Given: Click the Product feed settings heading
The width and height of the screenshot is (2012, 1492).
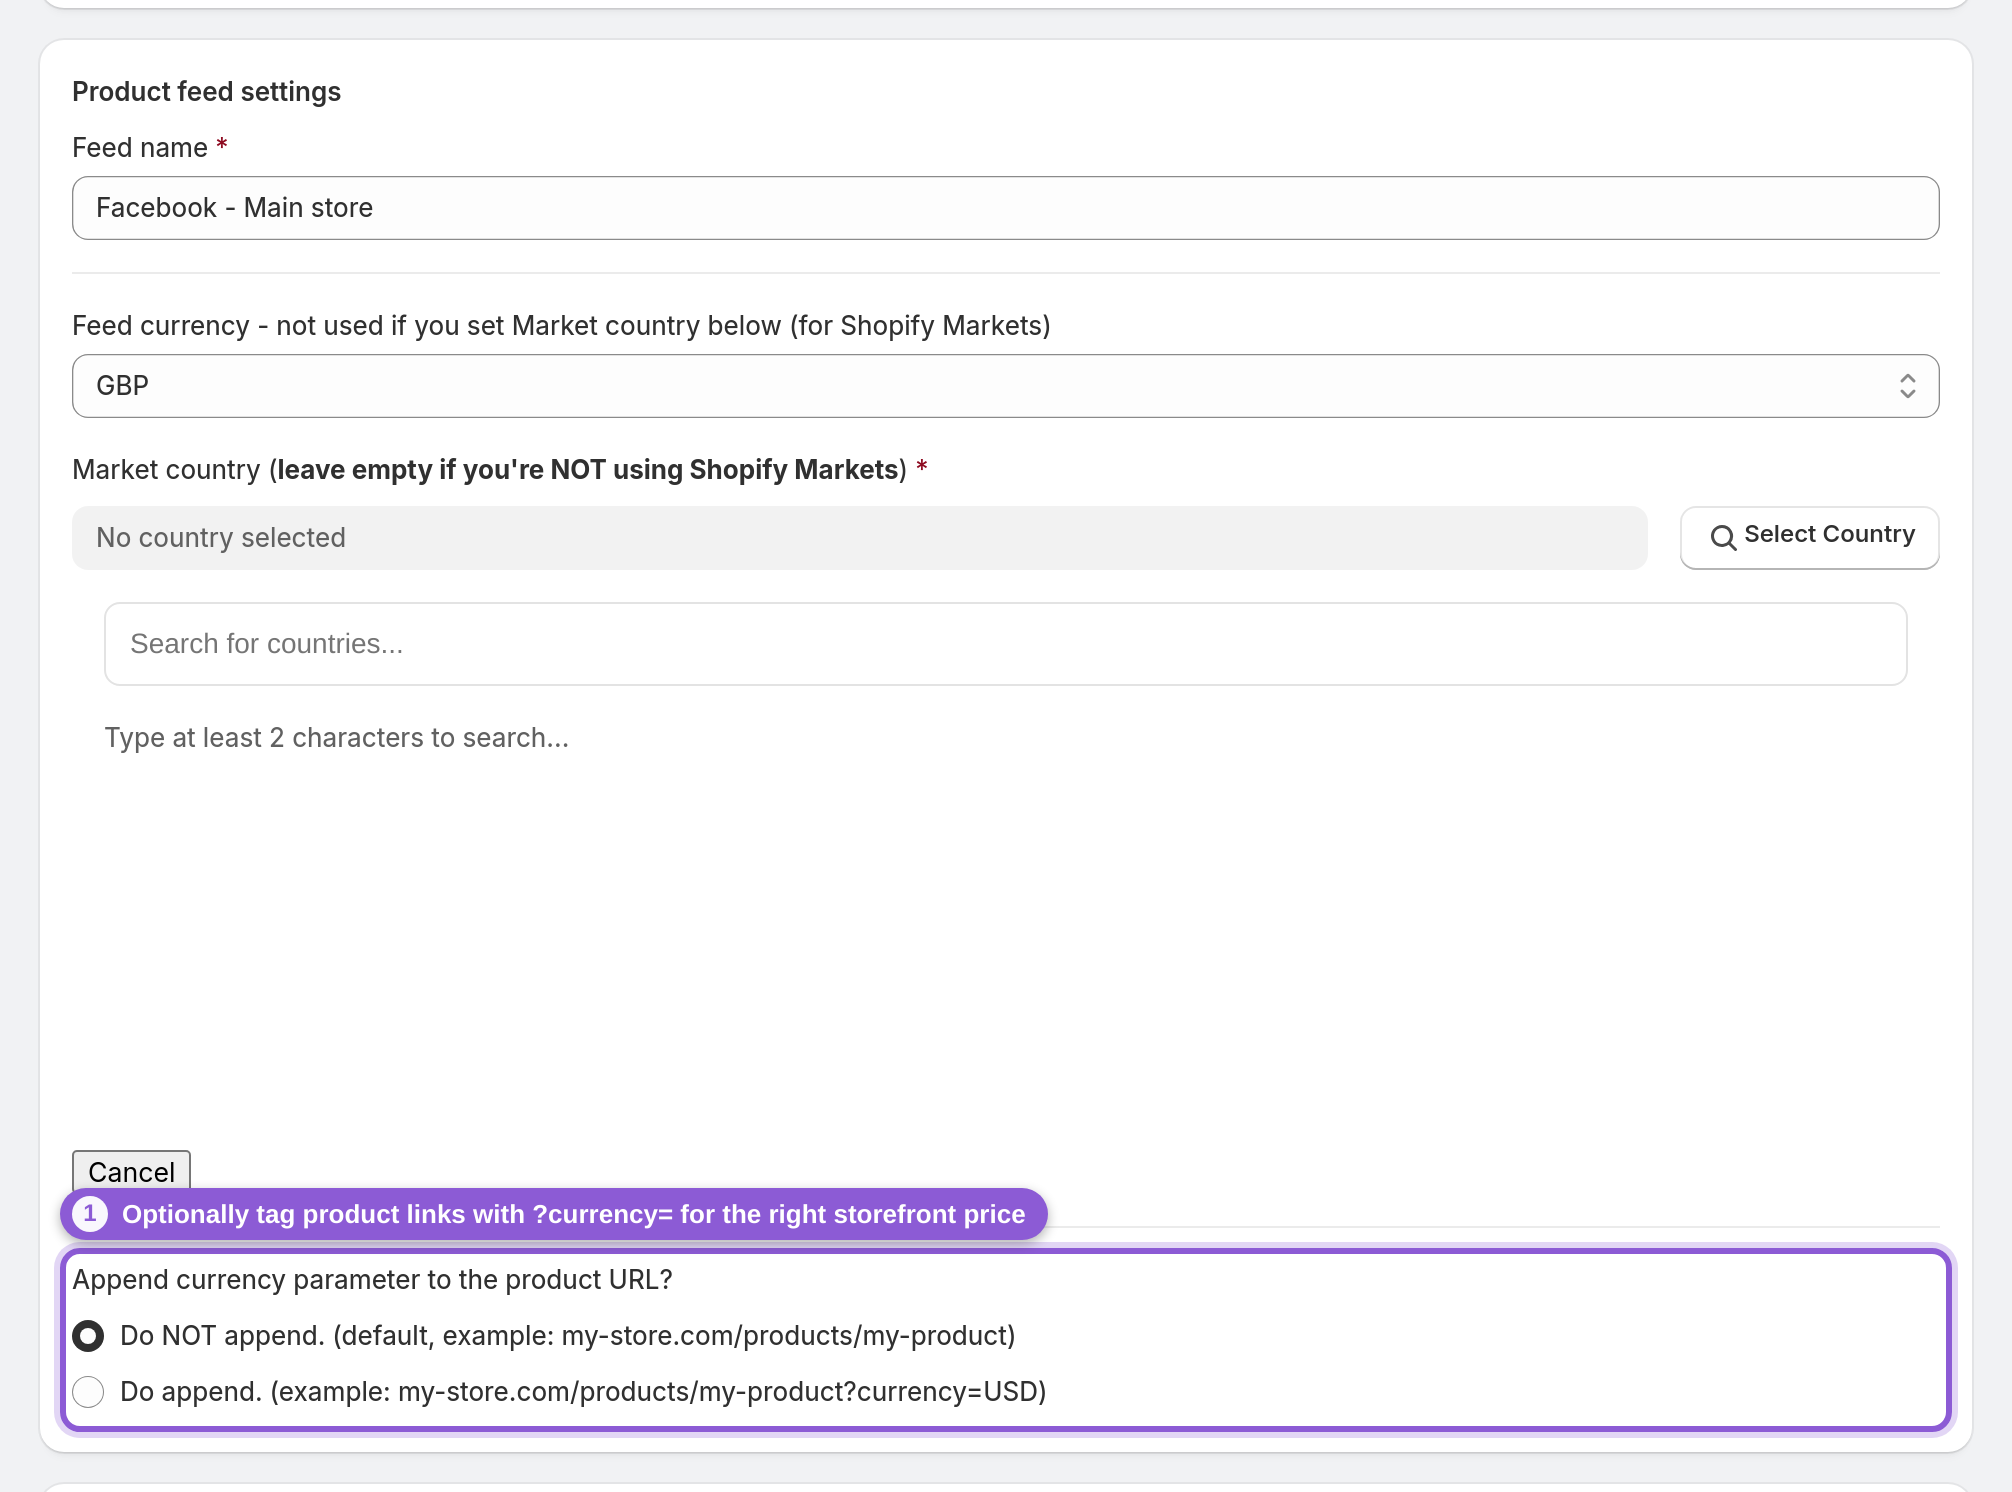Looking at the screenshot, I should [x=207, y=92].
